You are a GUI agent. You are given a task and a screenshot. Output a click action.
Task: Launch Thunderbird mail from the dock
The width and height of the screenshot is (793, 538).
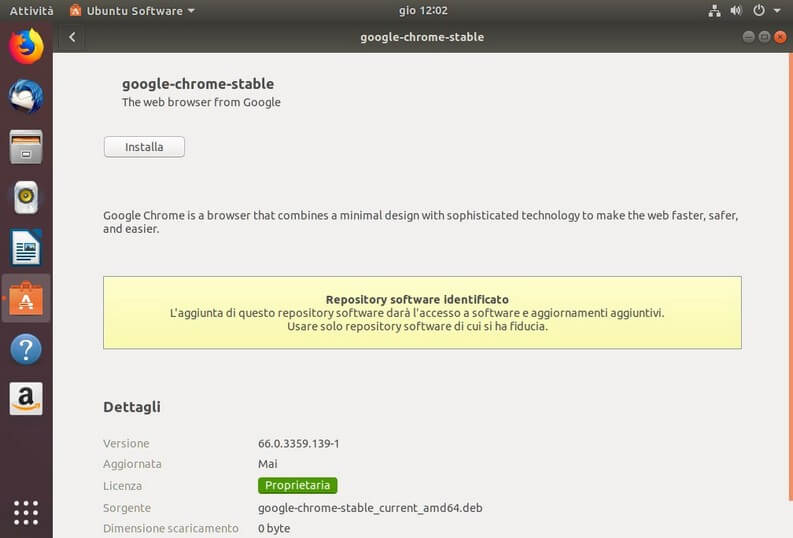pos(26,96)
